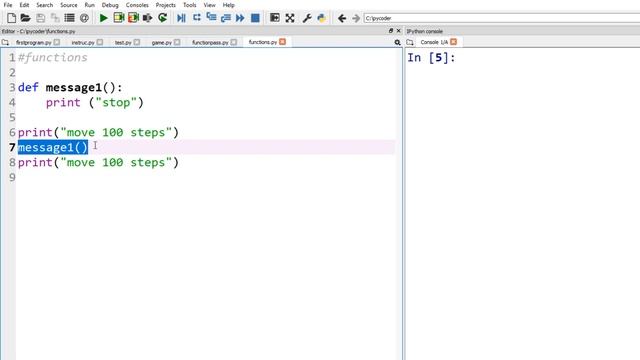This screenshot has width=640, height=360.
Task: Open the Edit menu
Action: (24, 5)
